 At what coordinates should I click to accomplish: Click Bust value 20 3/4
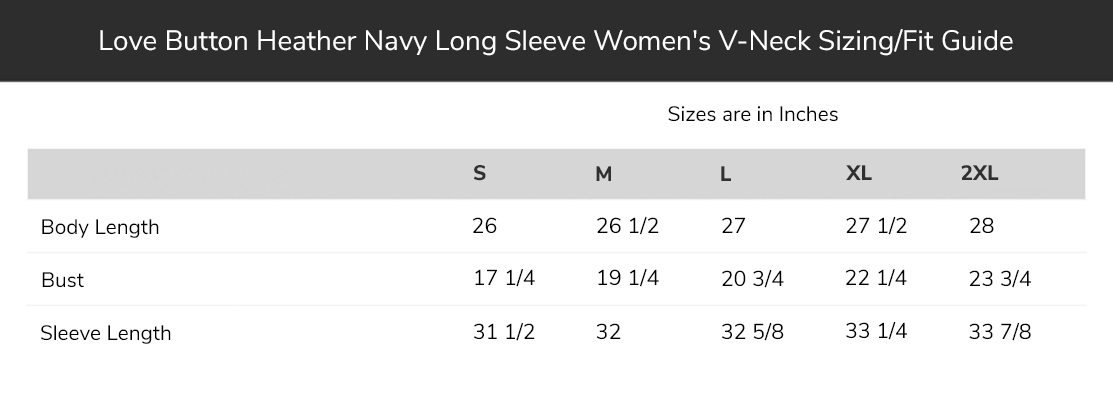point(752,279)
